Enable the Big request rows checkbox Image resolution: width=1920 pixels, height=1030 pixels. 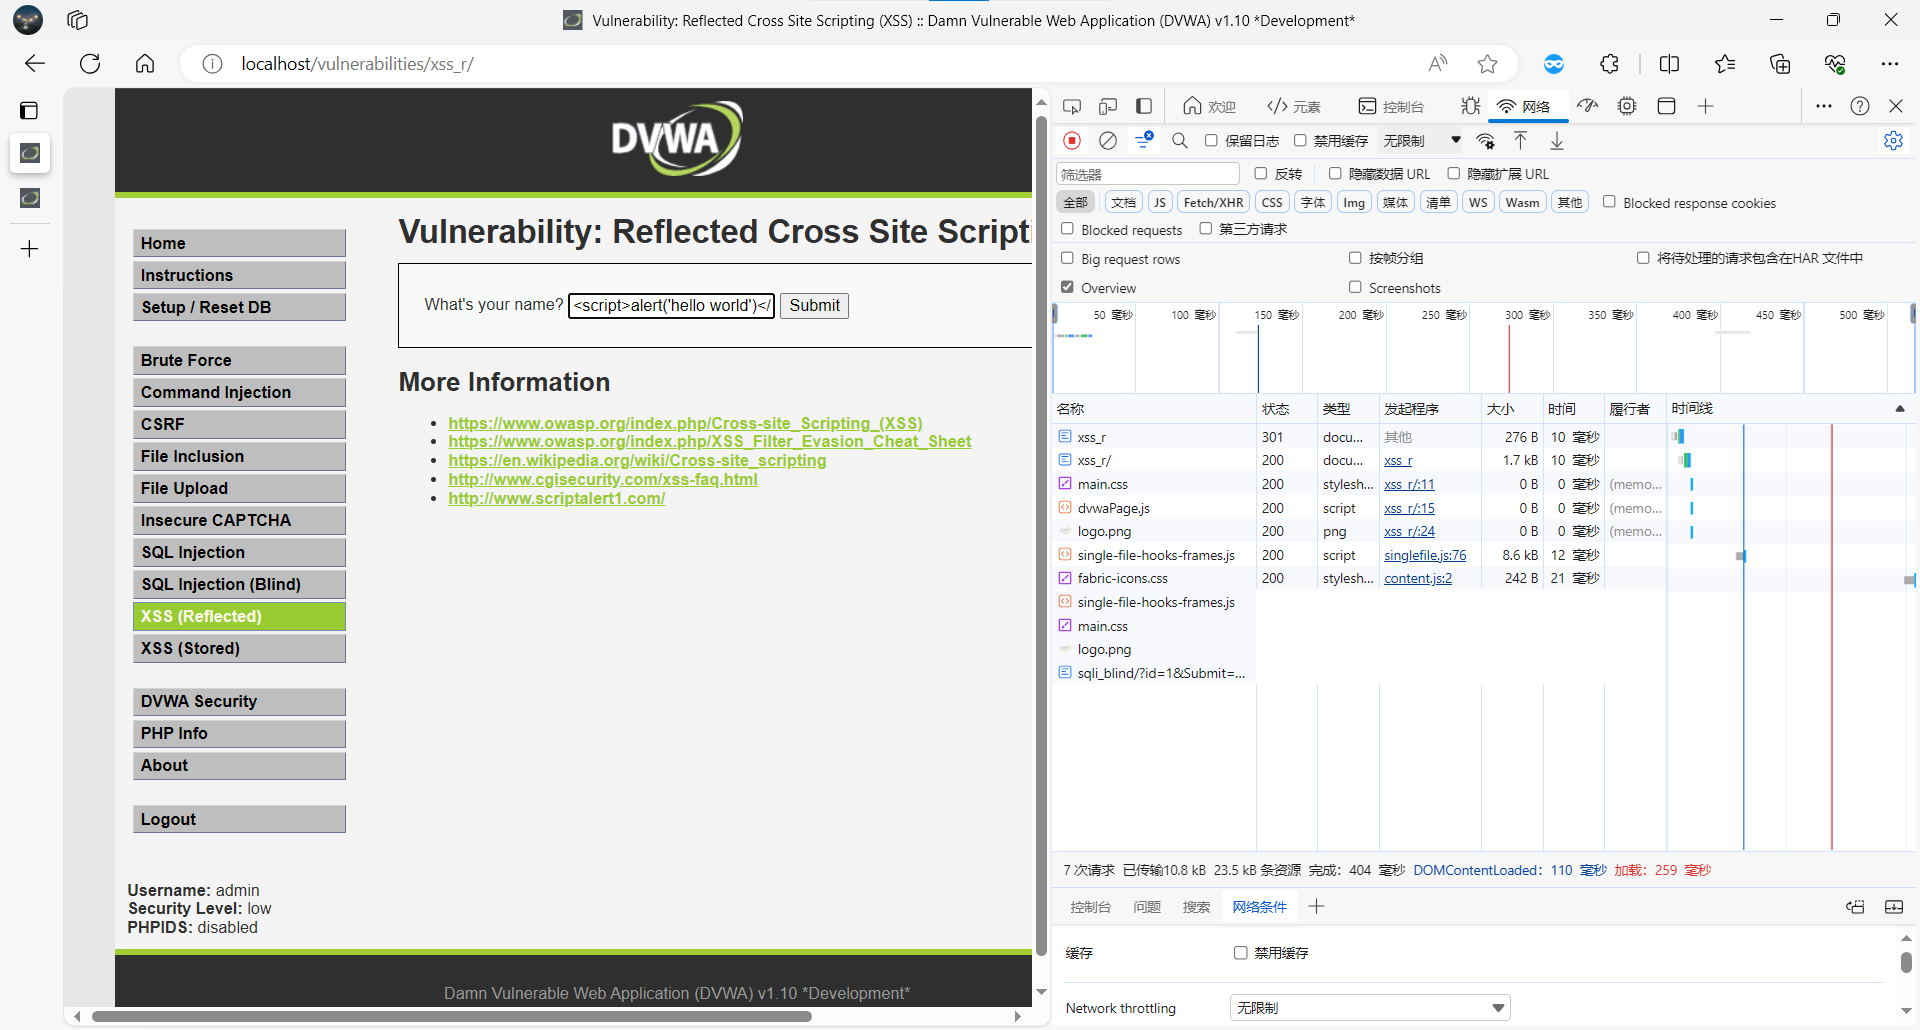(1068, 259)
